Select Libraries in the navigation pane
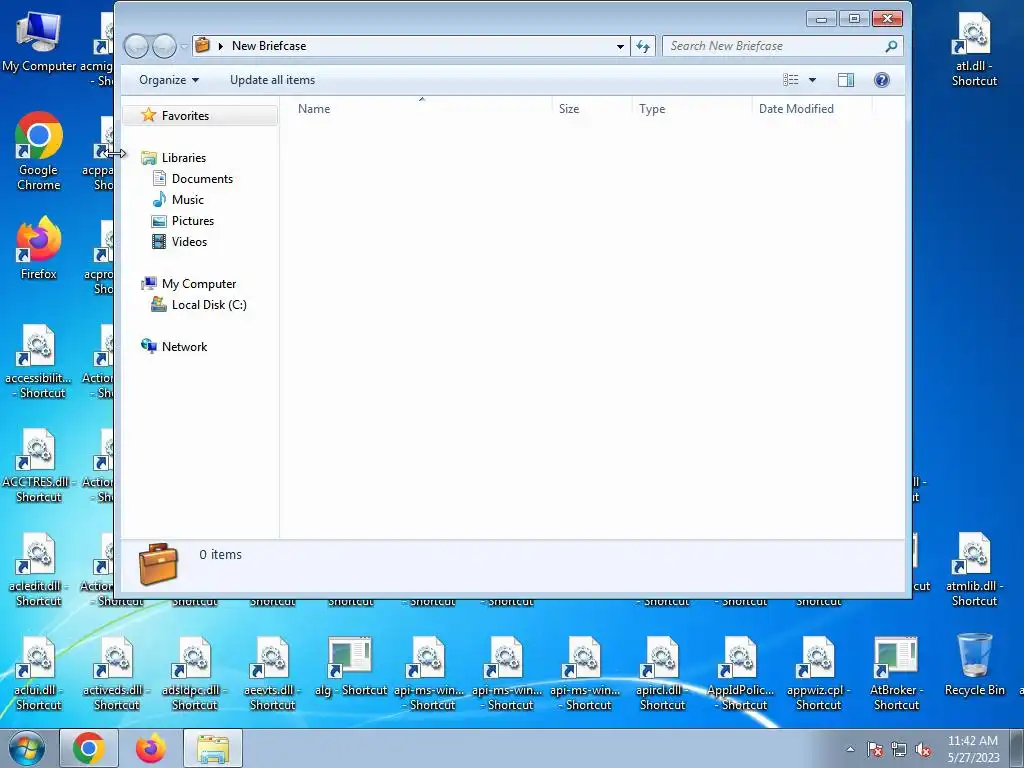Viewport: 1024px width, 768px height. tap(184, 157)
